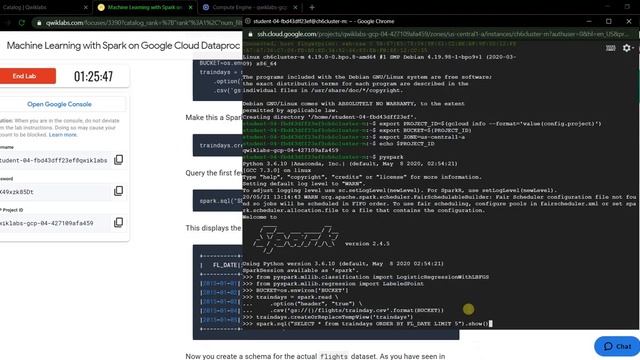Click the username student-04-fbd43dff23ef text
640x360 pixels.
click(53, 160)
